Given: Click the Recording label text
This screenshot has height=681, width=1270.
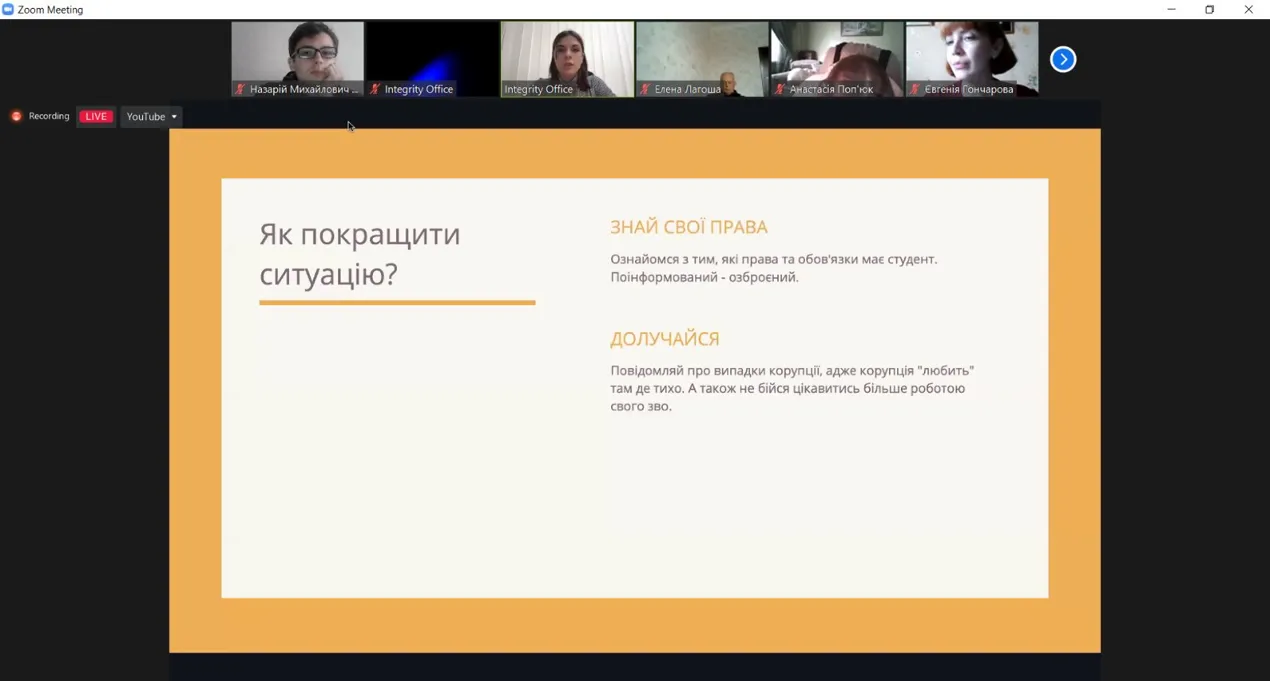Looking at the screenshot, I should (49, 116).
